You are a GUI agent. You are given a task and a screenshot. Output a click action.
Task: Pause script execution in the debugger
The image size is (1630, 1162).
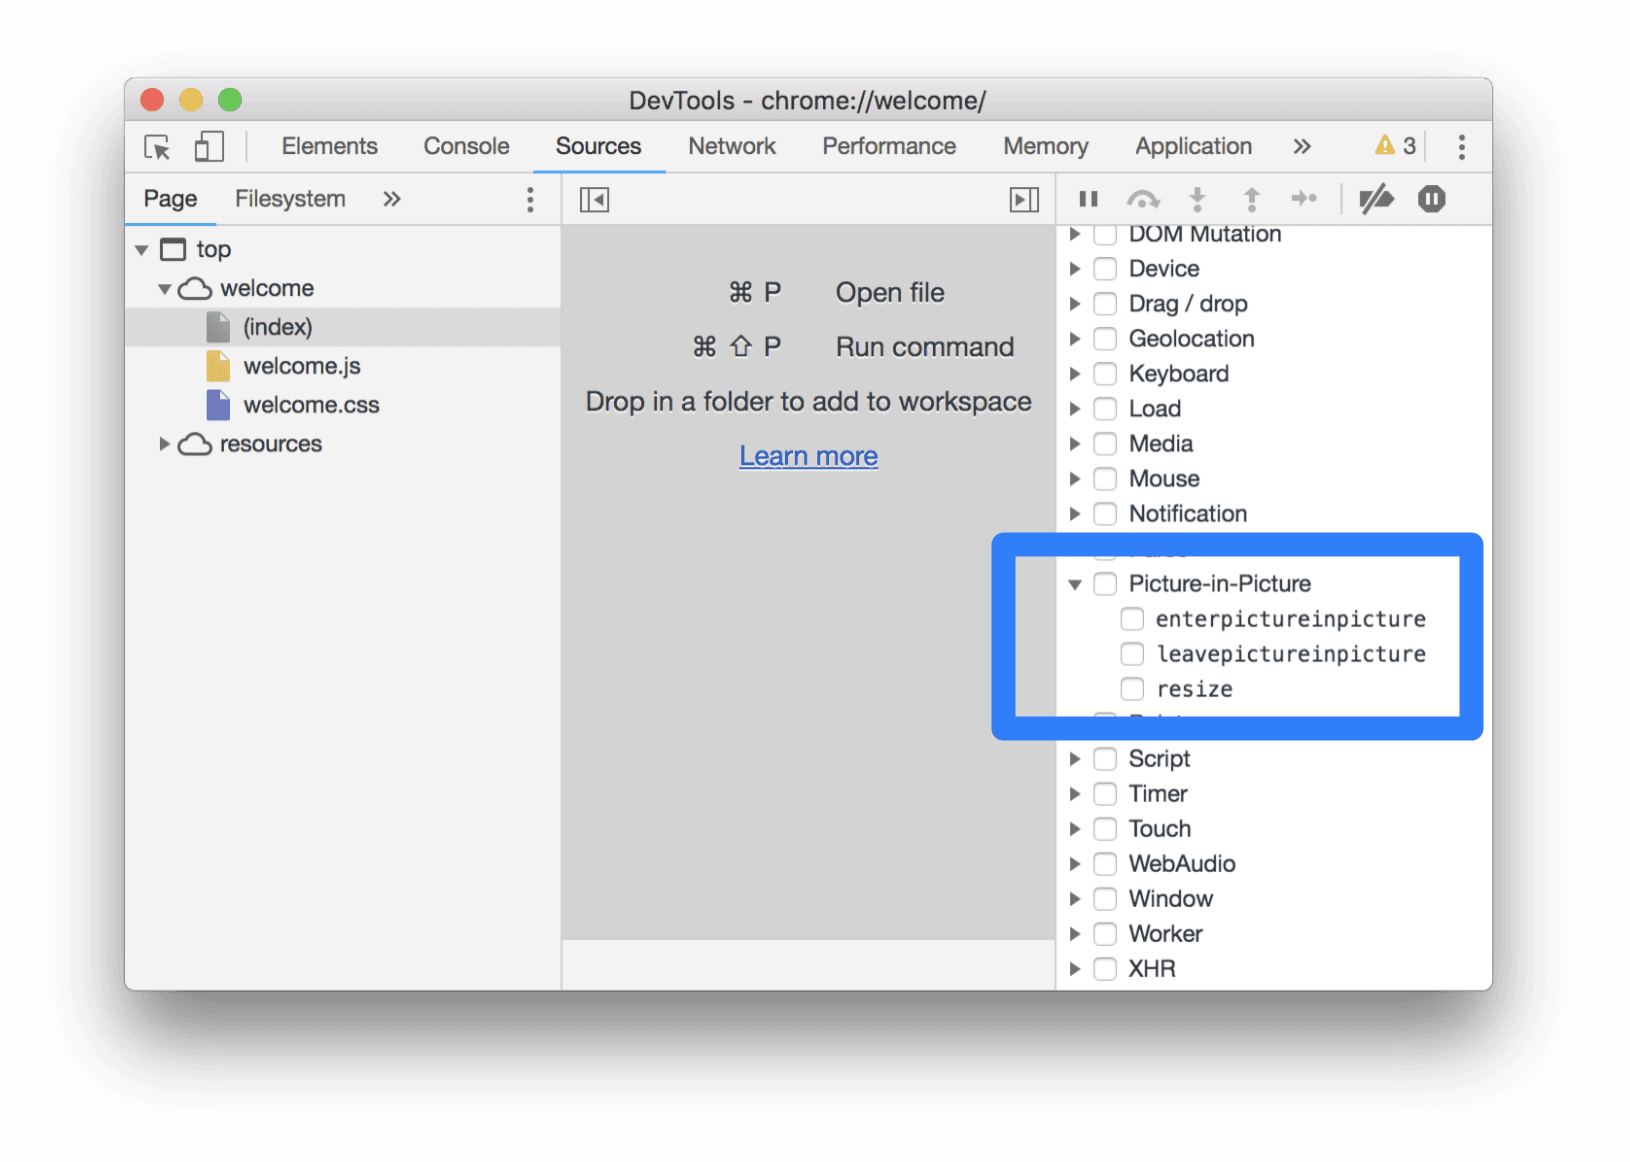pyautogui.click(x=1088, y=199)
